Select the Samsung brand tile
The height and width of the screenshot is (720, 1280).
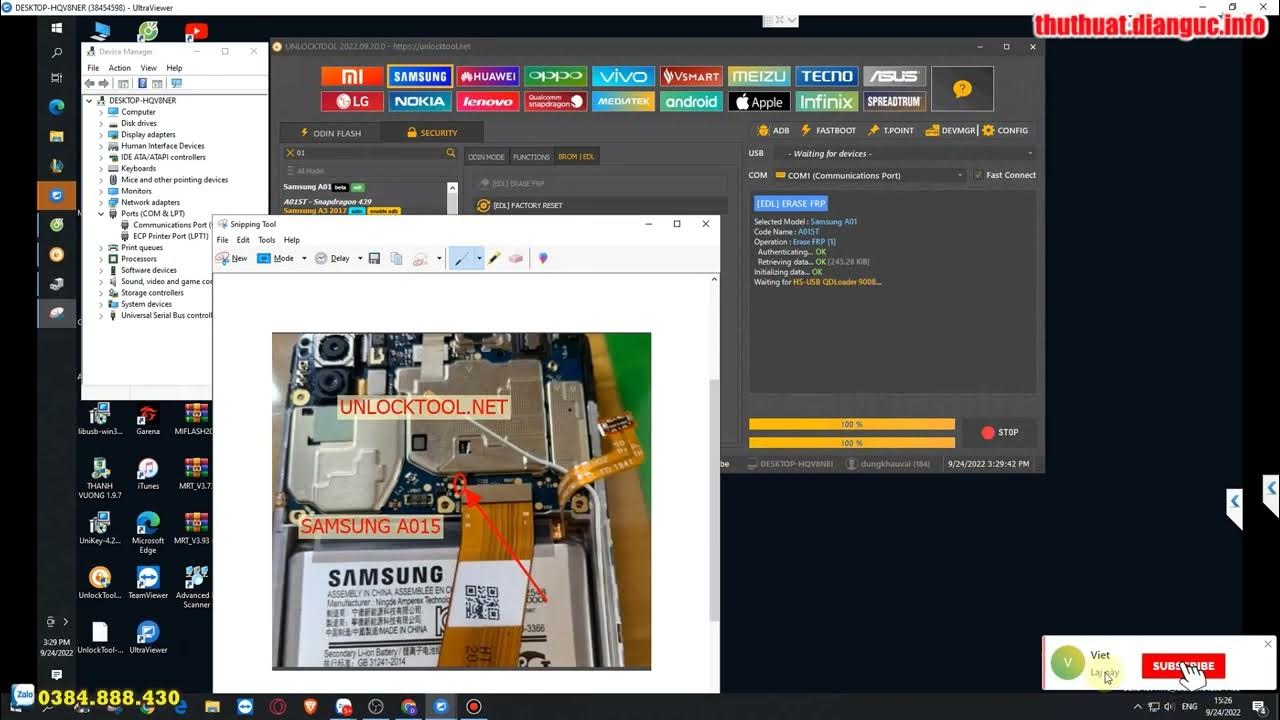click(x=420, y=76)
